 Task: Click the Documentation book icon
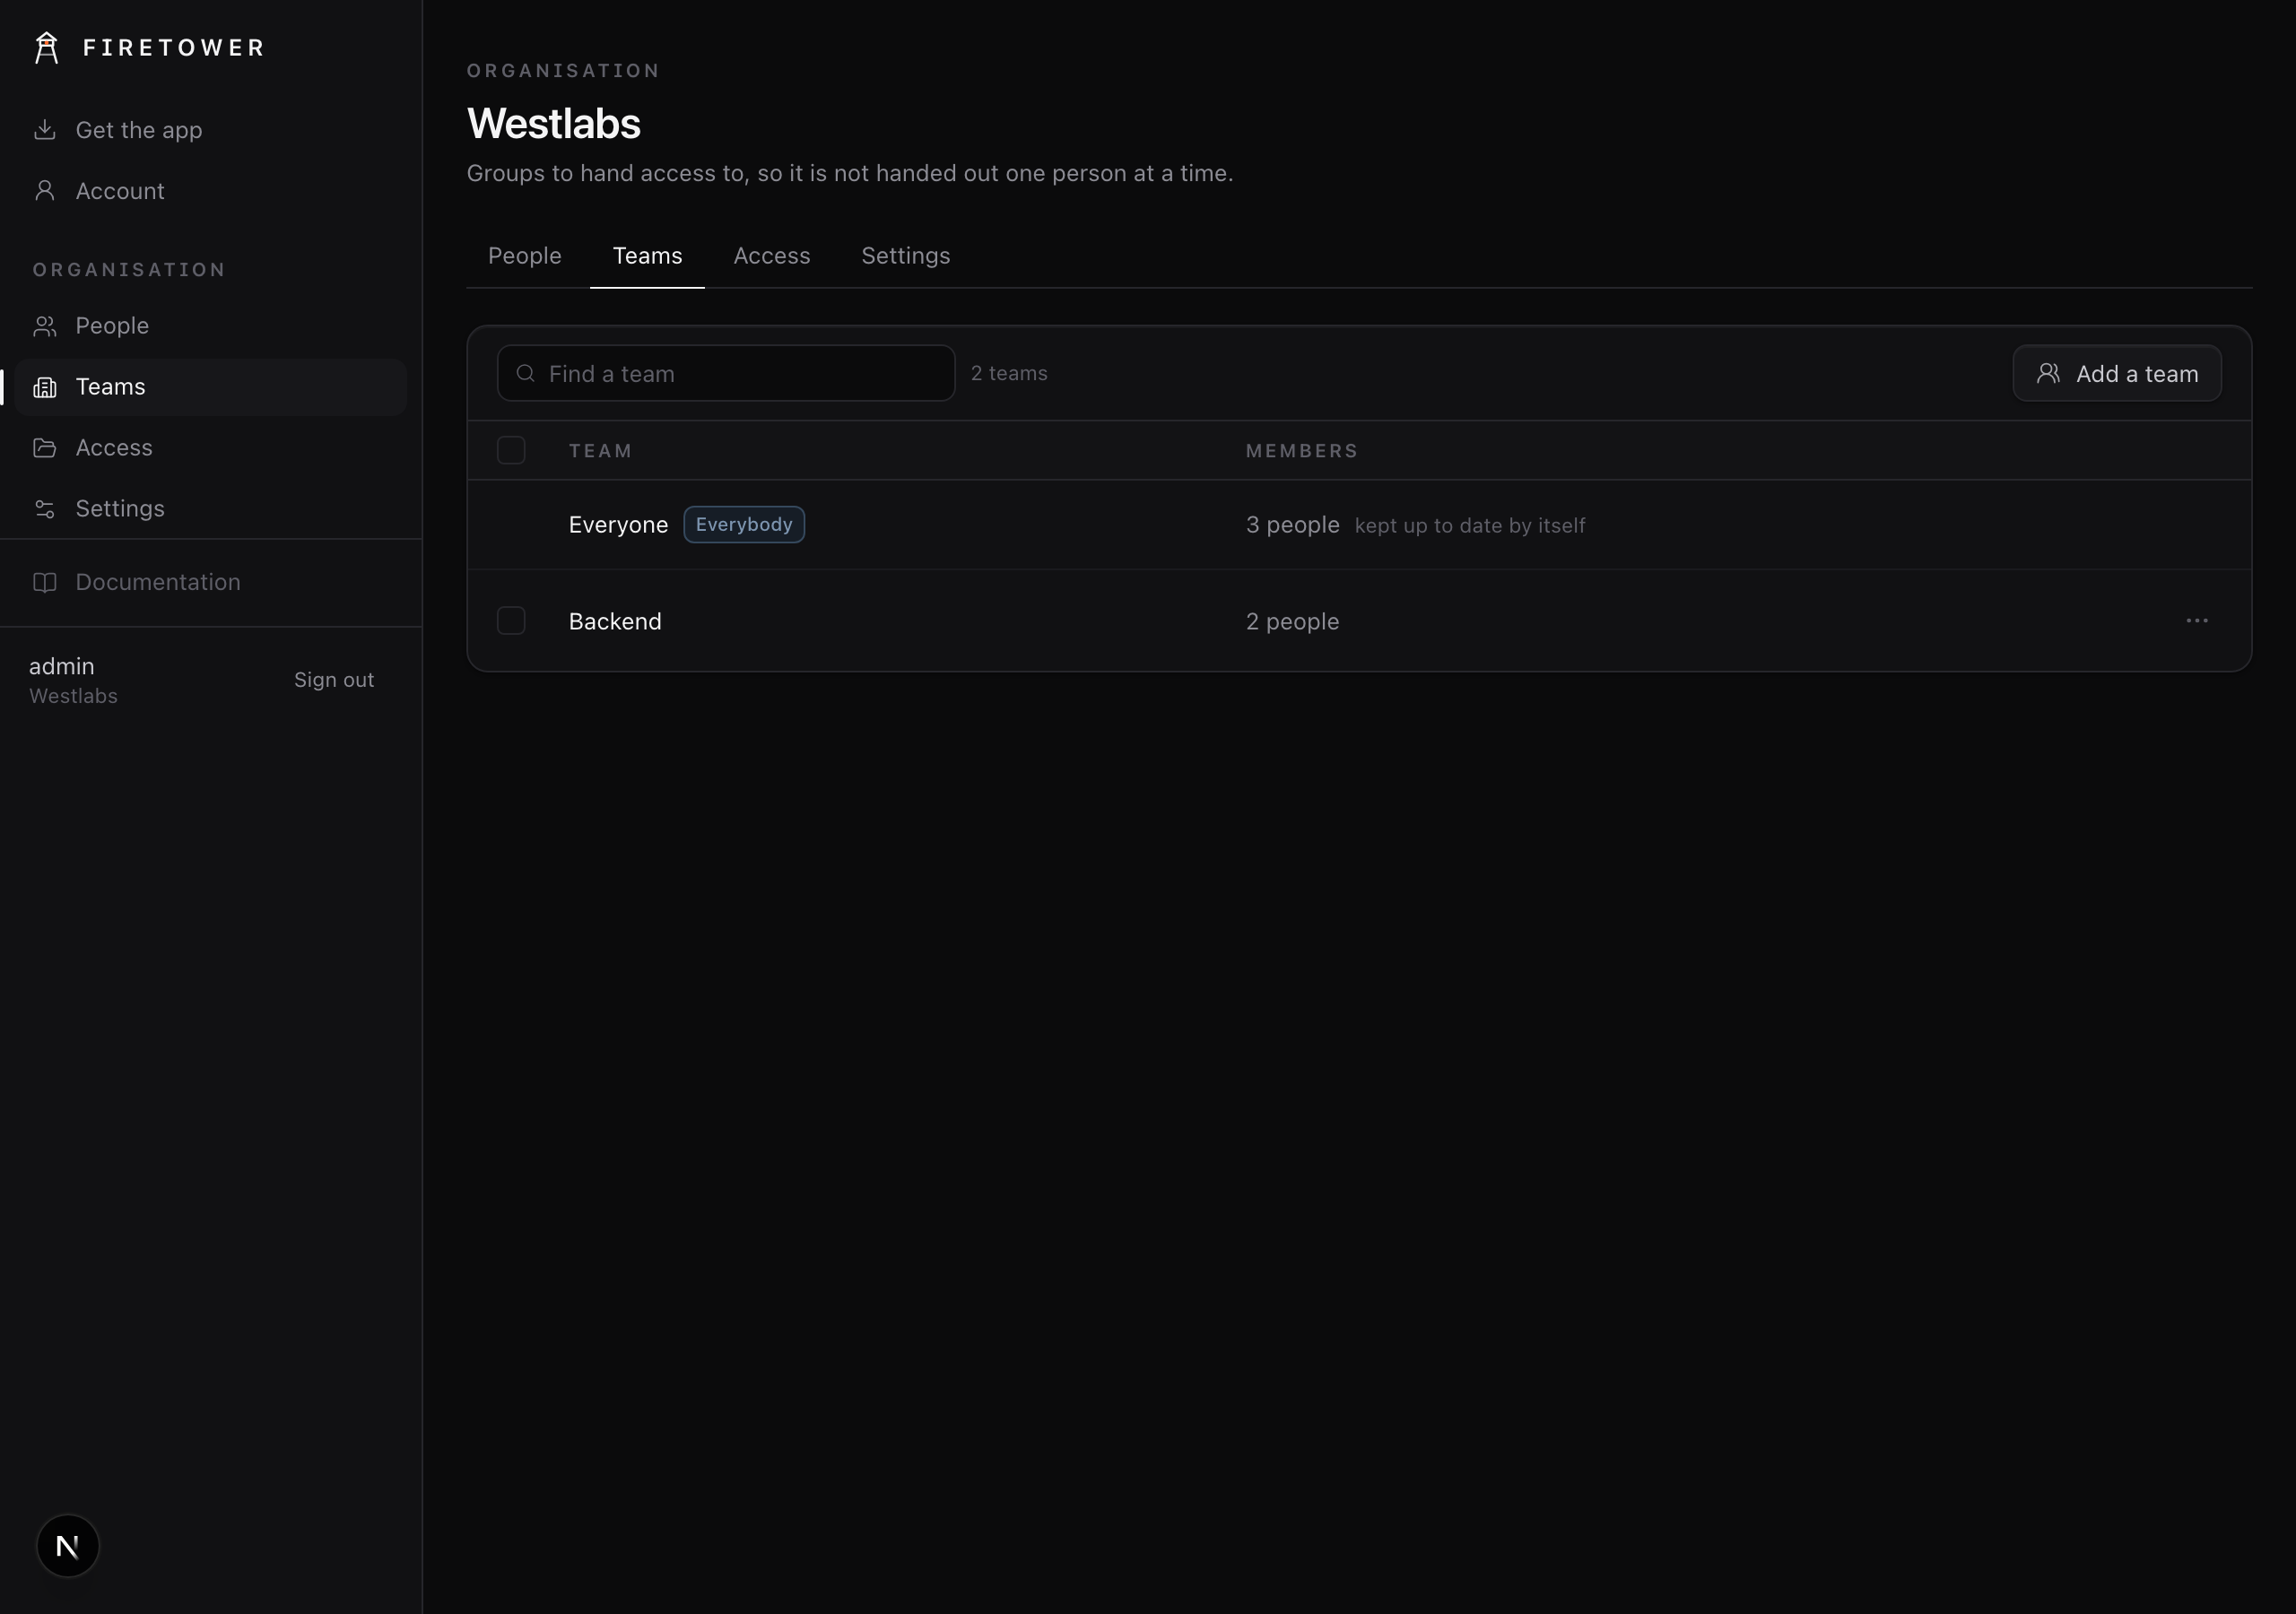click(44, 582)
